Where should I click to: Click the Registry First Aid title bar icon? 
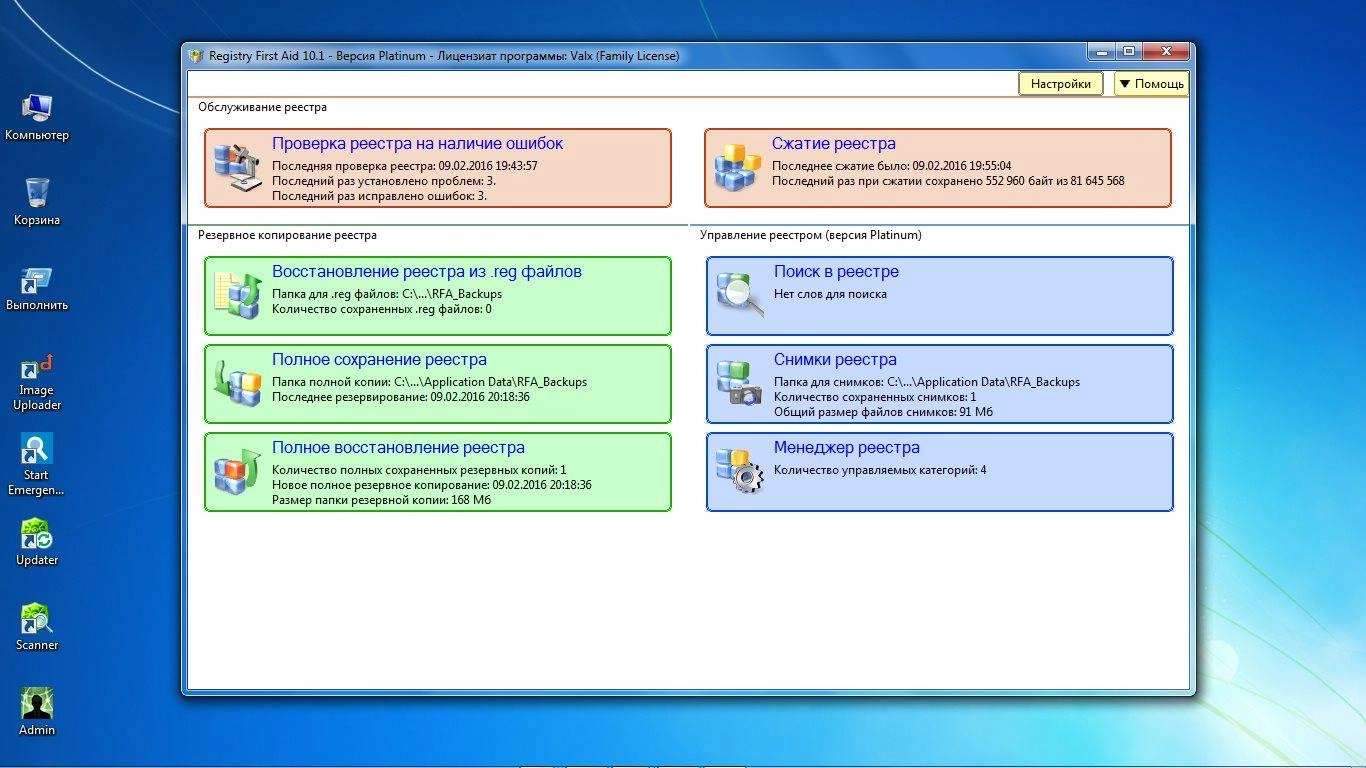(x=196, y=56)
